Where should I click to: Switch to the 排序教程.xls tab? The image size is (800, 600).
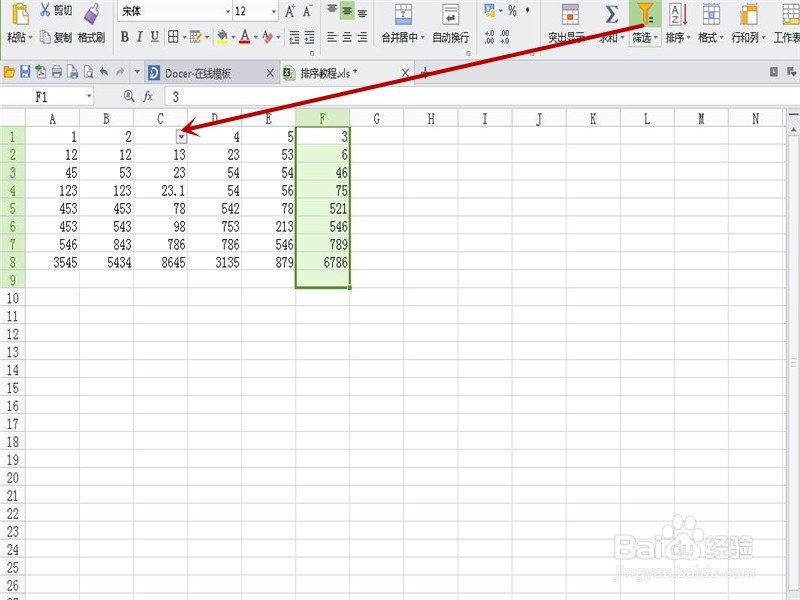(329, 73)
